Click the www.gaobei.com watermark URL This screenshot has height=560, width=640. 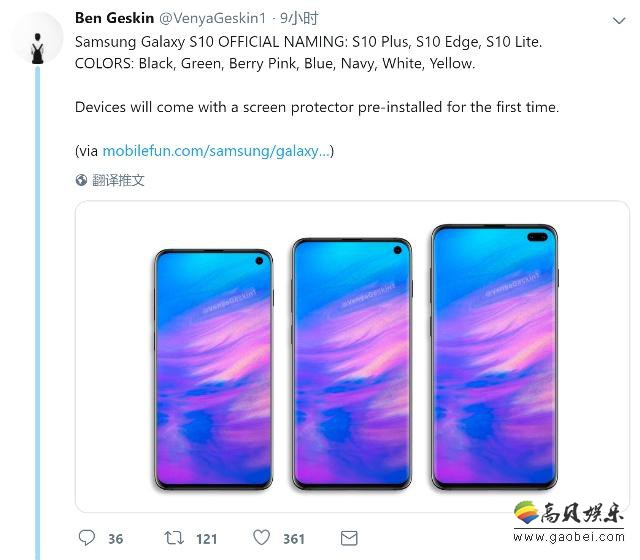pos(569,537)
